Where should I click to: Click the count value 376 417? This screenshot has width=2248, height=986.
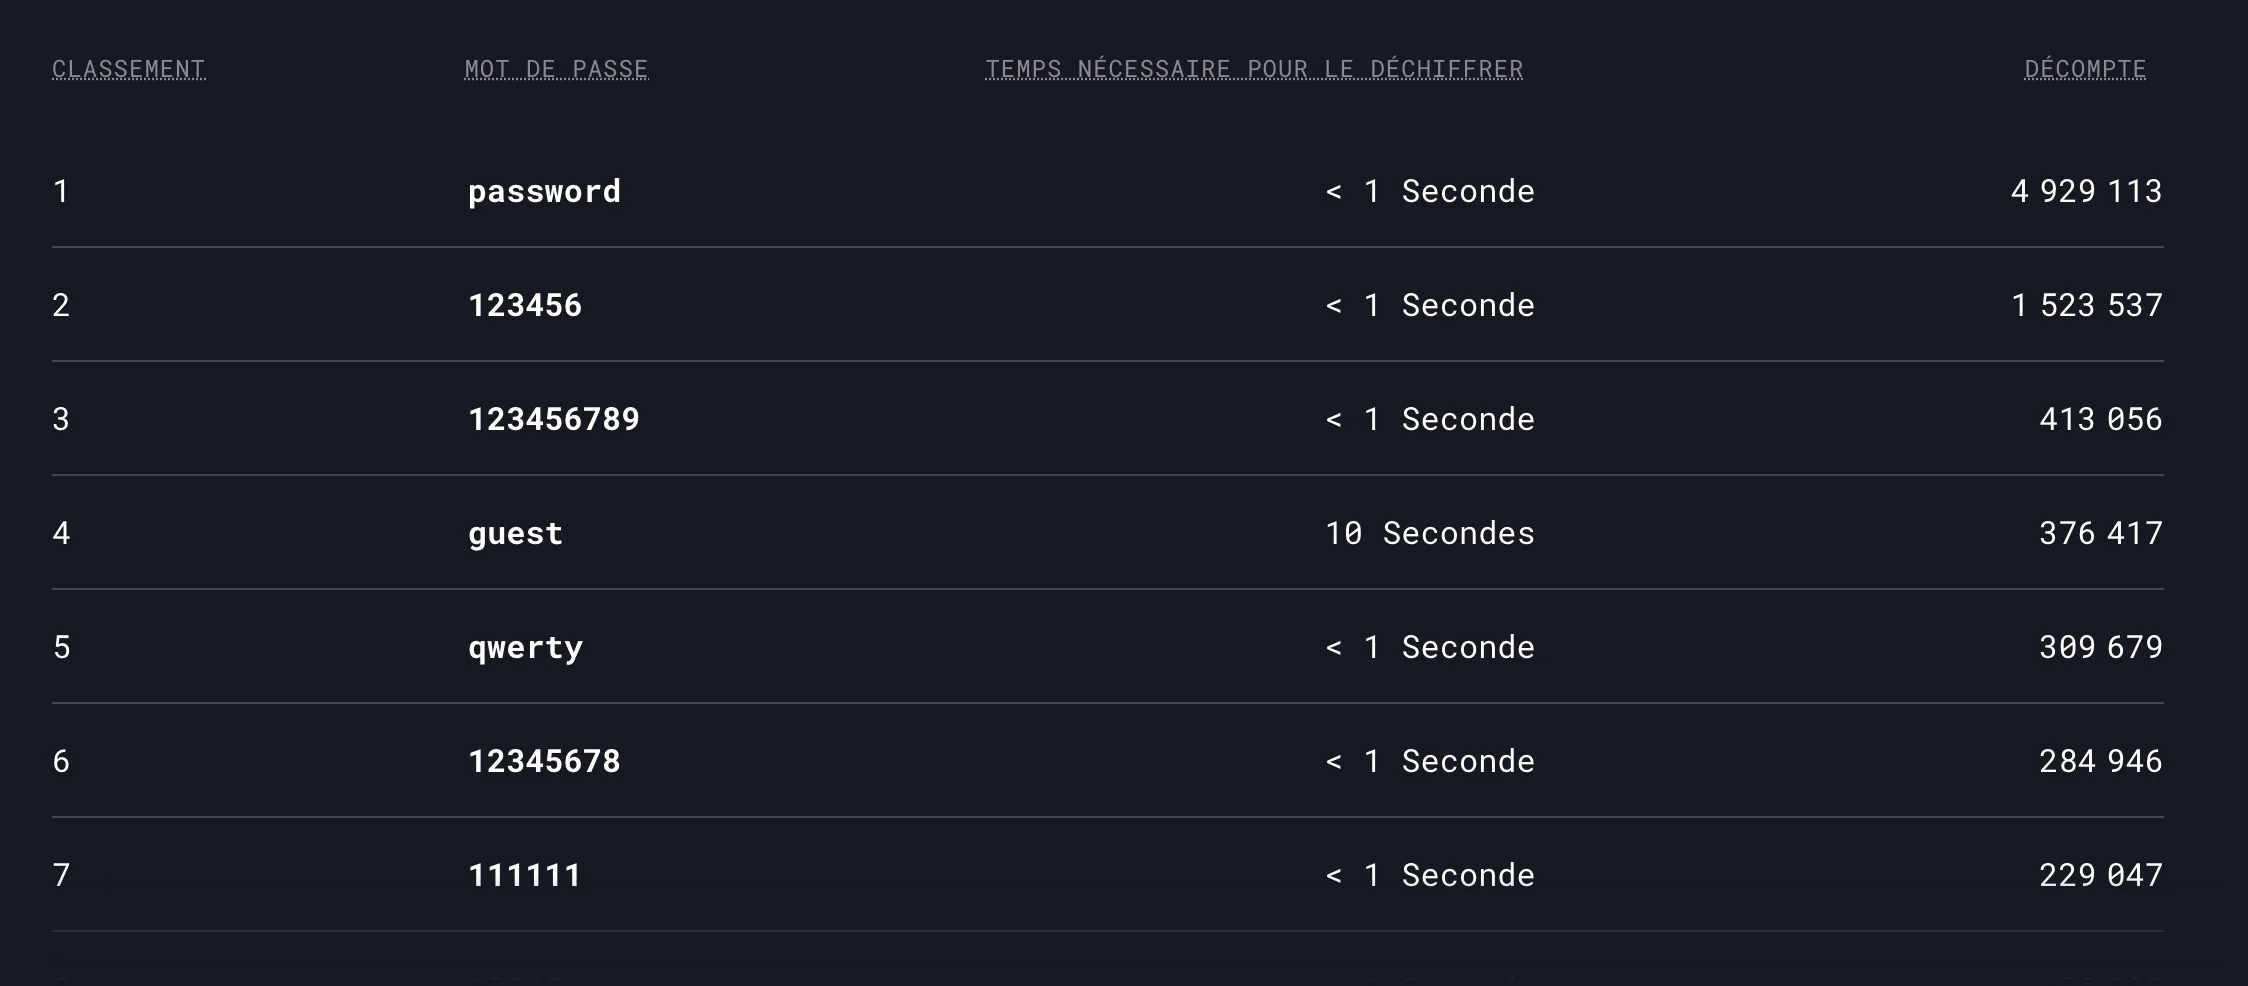[x=2100, y=533]
